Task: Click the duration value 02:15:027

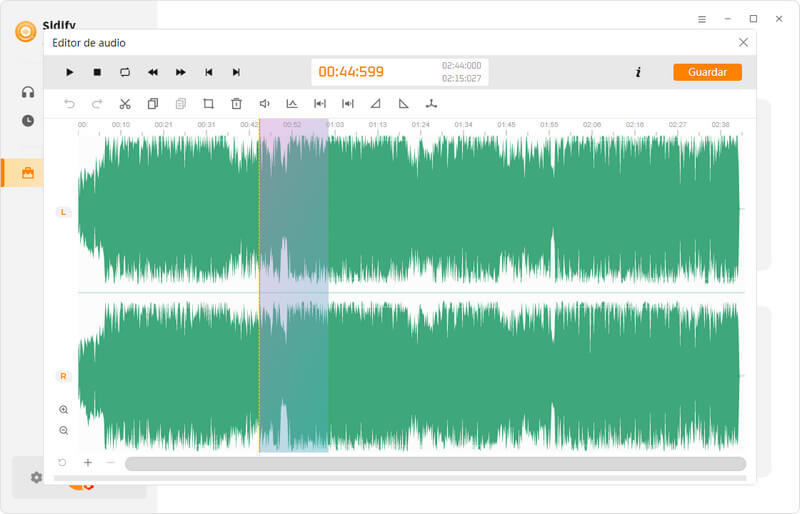Action: (x=461, y=79)
